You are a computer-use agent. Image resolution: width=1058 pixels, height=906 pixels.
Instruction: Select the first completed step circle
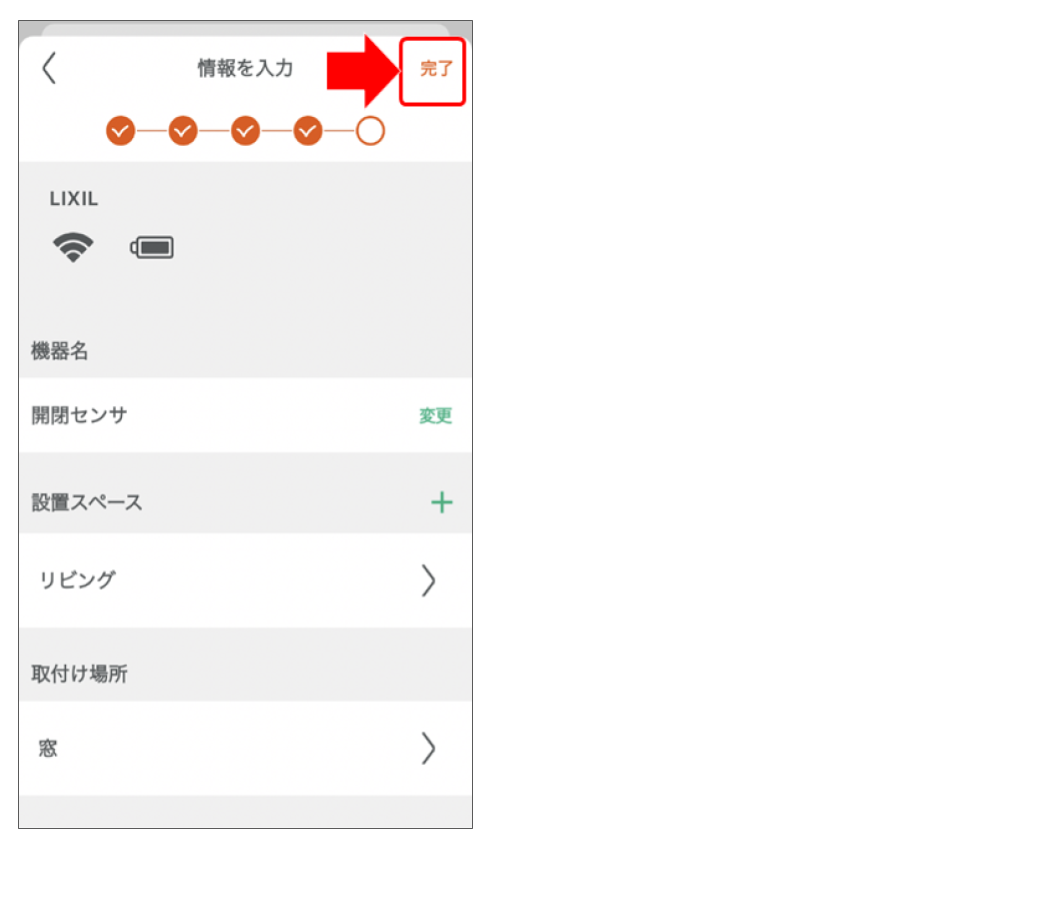(120, 131)
